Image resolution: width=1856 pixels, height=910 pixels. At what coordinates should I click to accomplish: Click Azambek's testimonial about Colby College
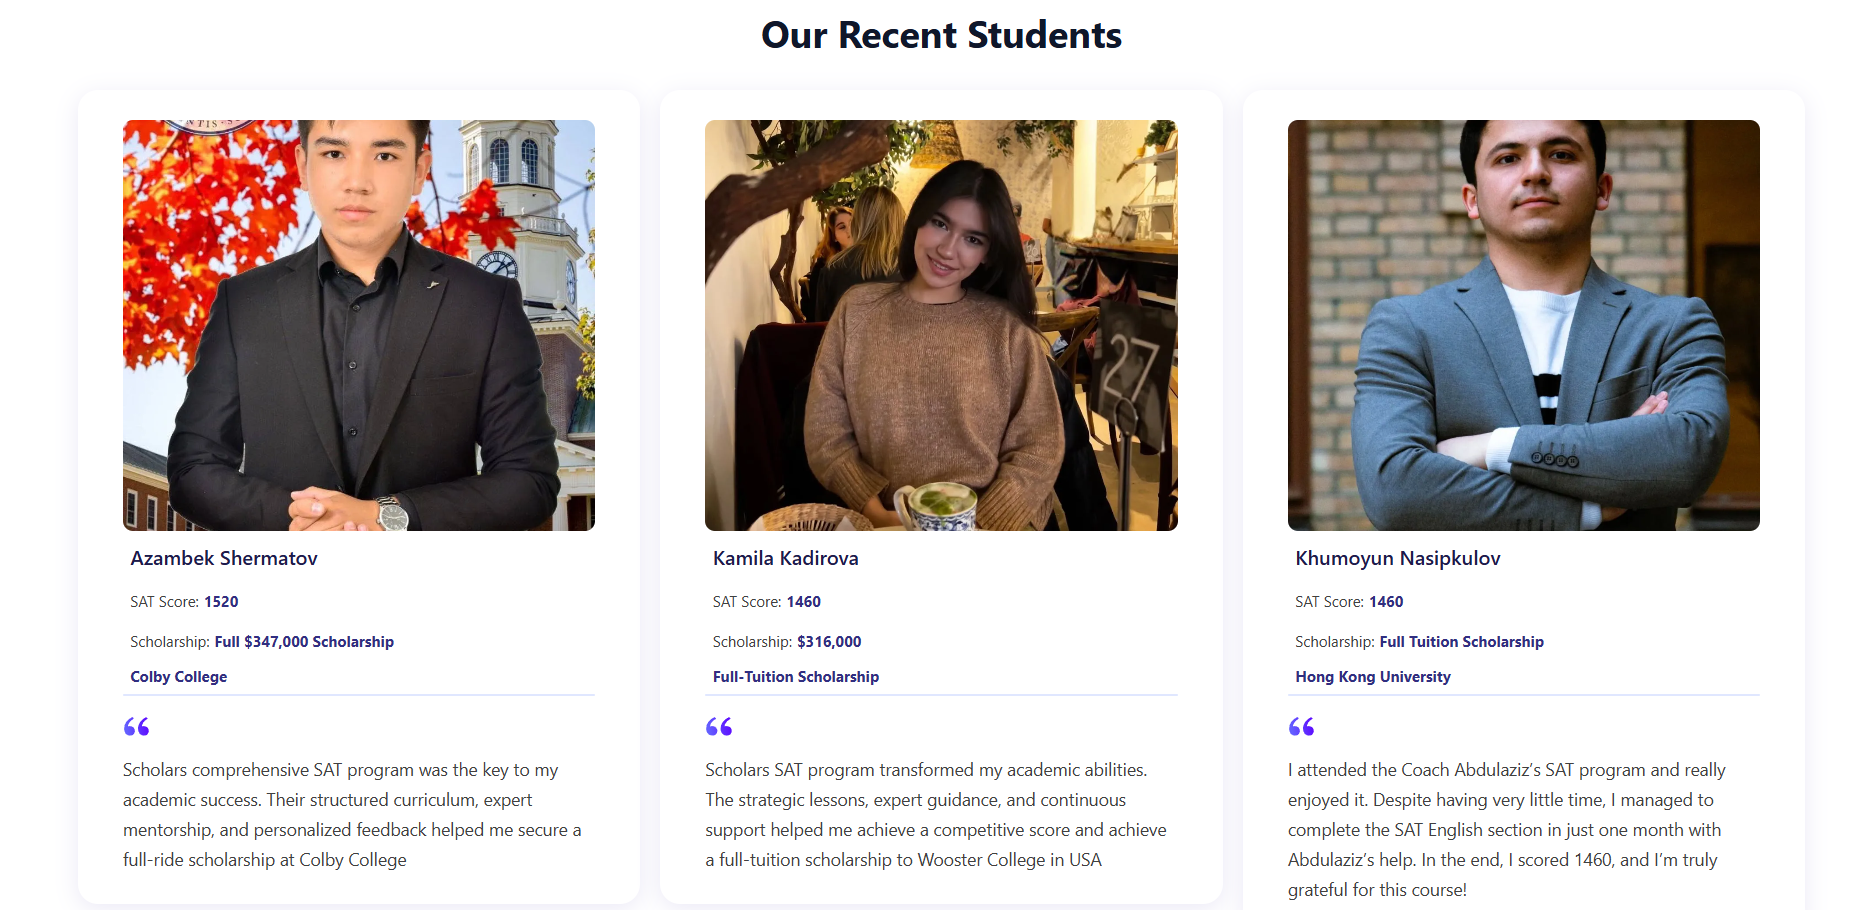click(x=352, y=815)
